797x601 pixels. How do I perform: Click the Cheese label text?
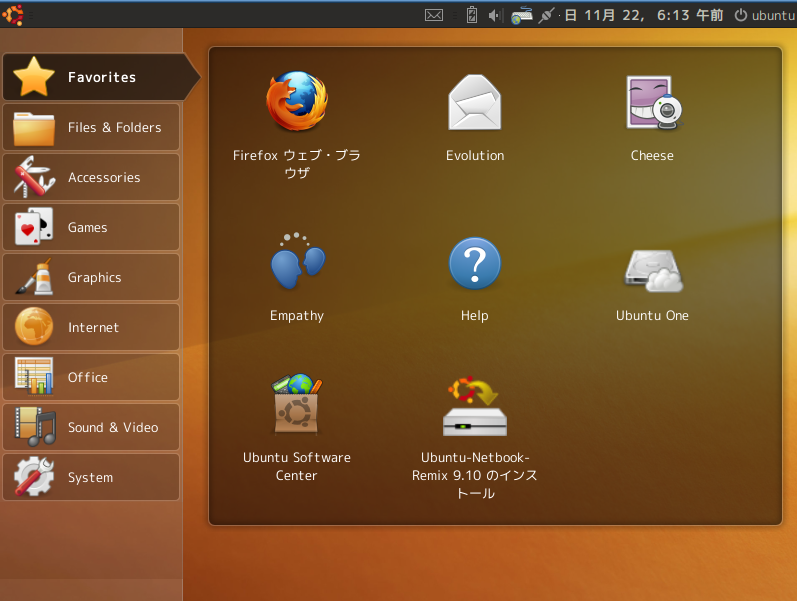coord(652,155)
